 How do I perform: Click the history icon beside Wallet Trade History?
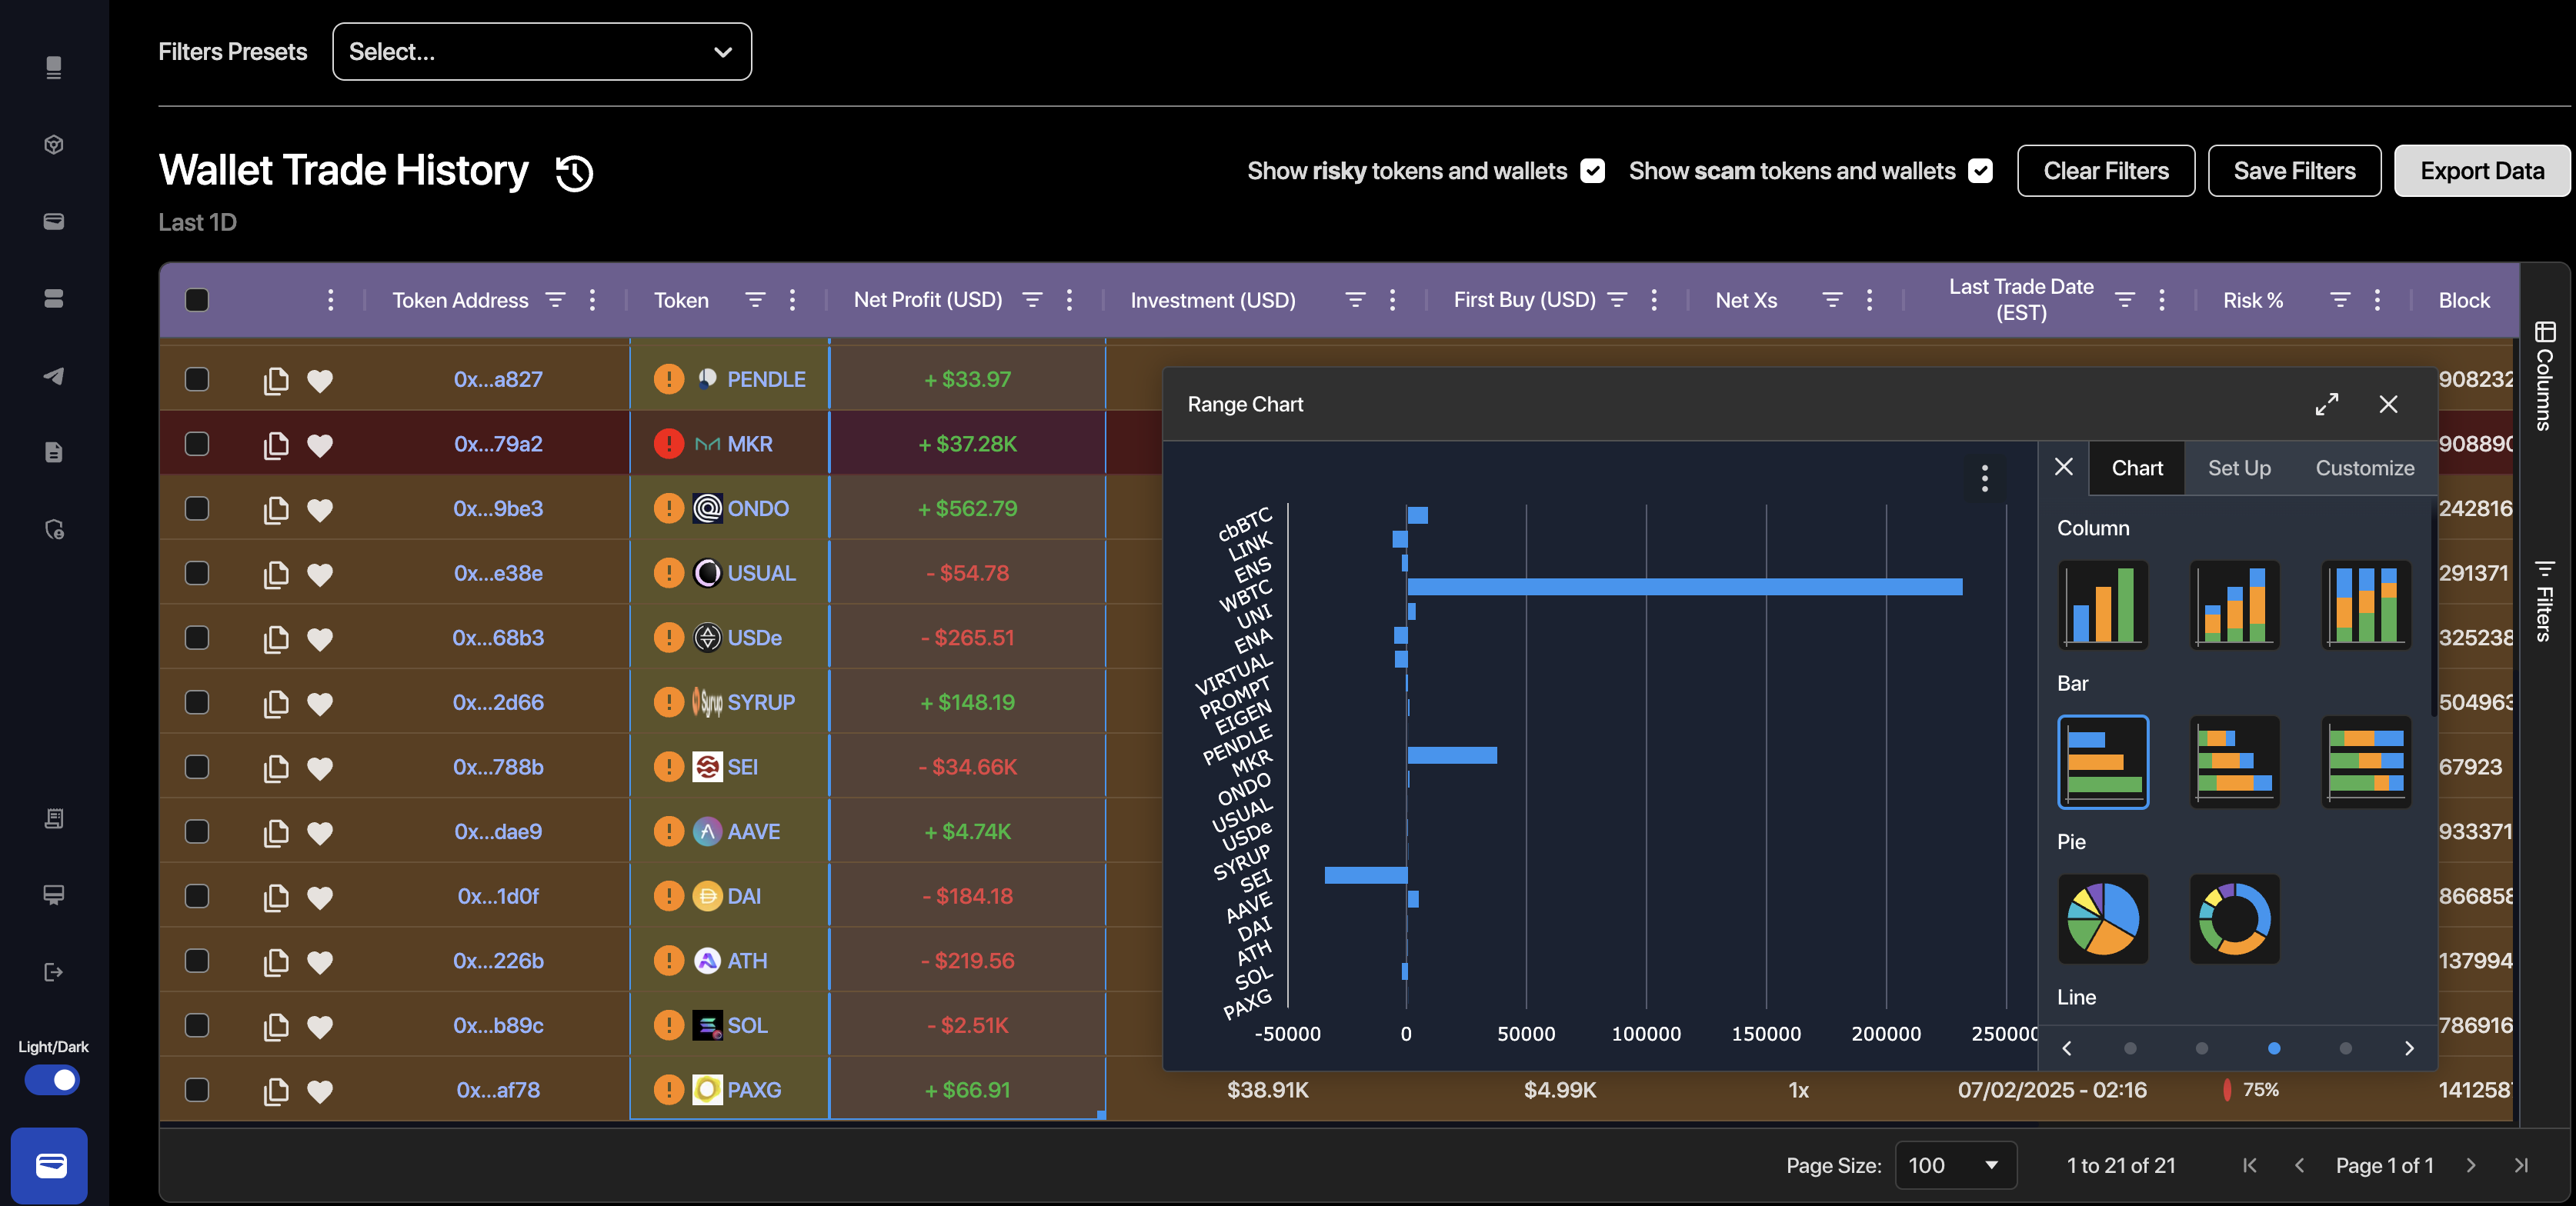click(574, 172)
